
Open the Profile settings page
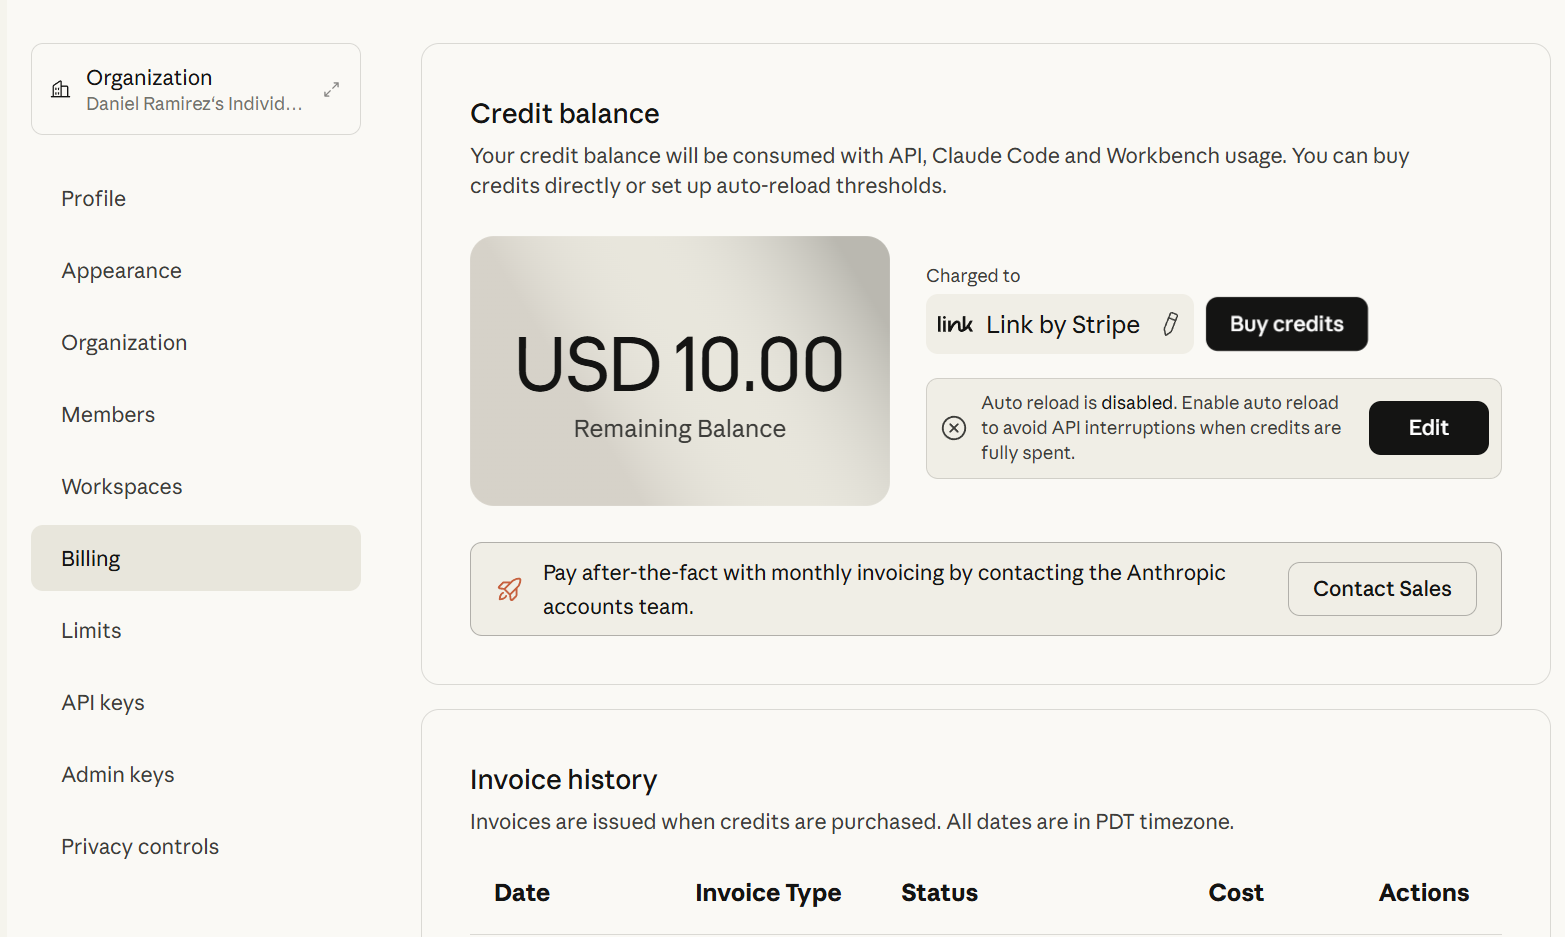(x=94, y=199)
